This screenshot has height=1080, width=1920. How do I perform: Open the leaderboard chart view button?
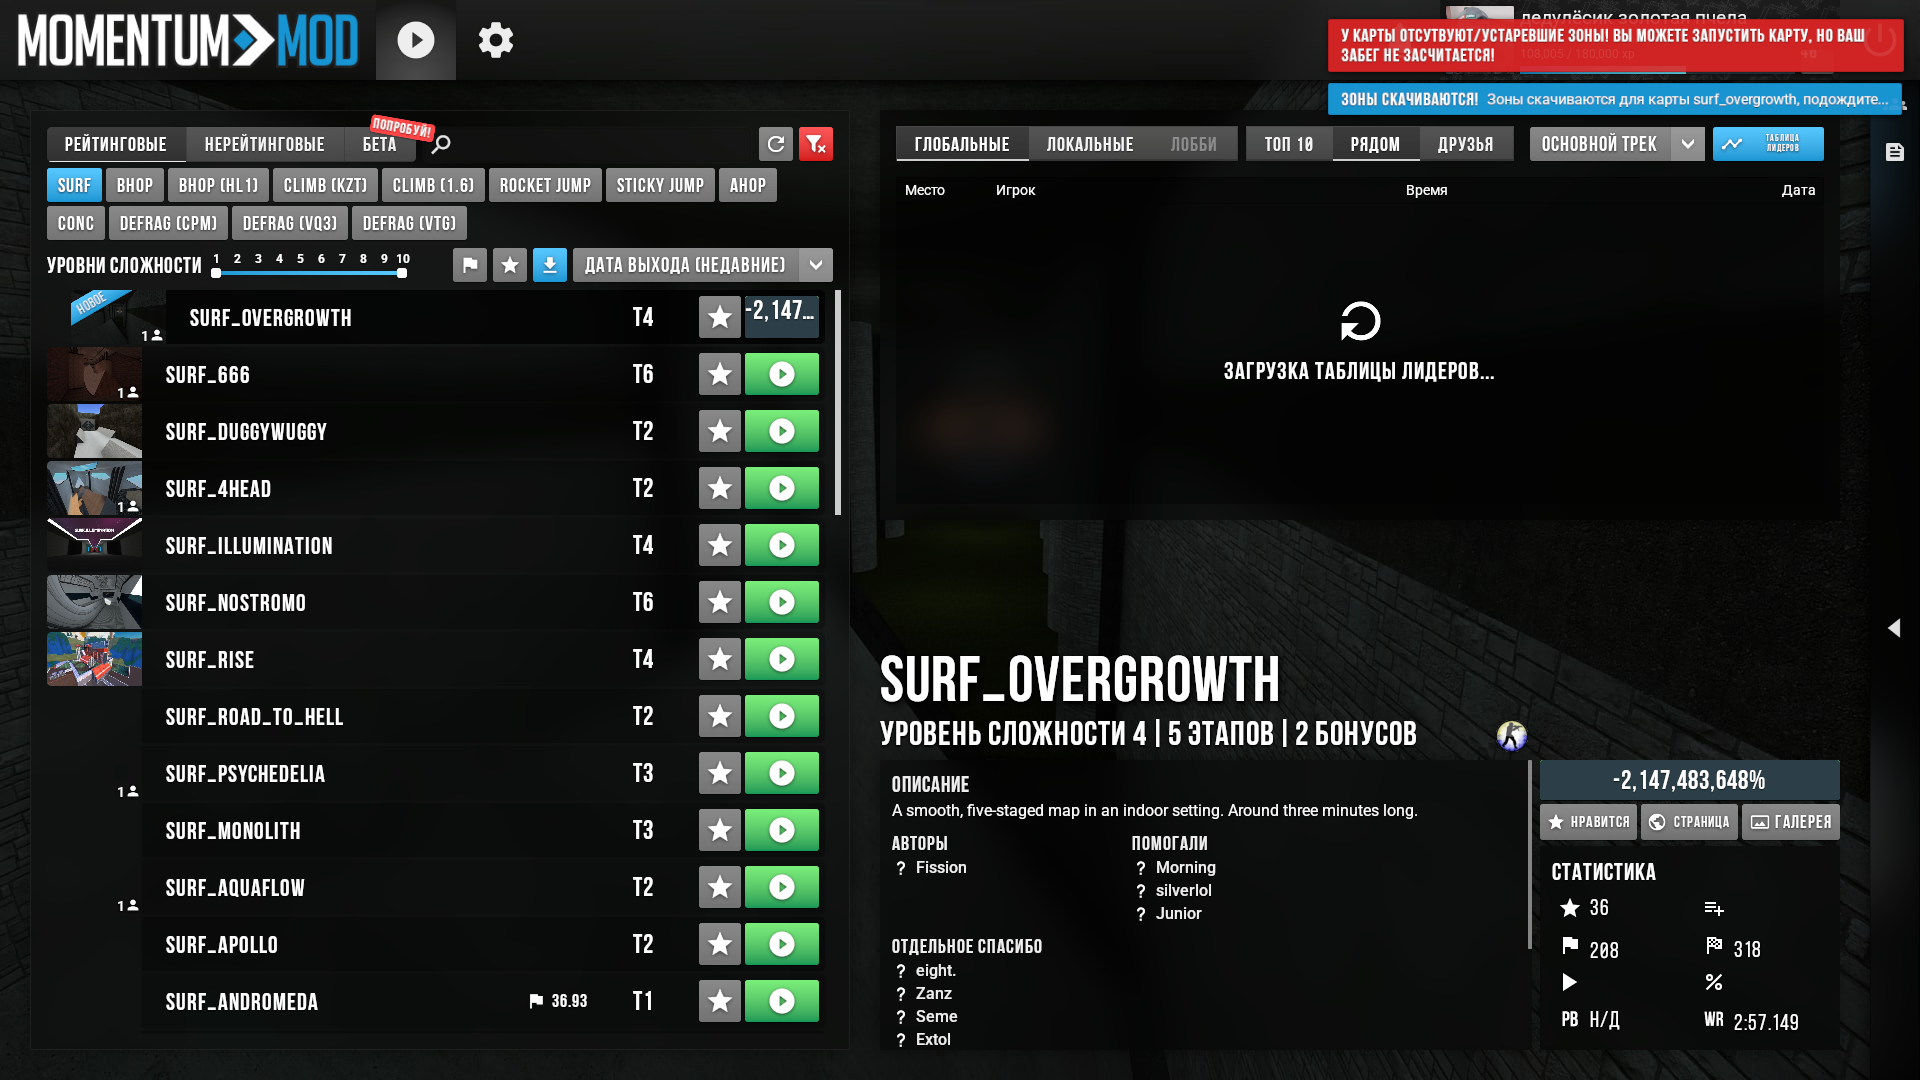point(1768,144)
